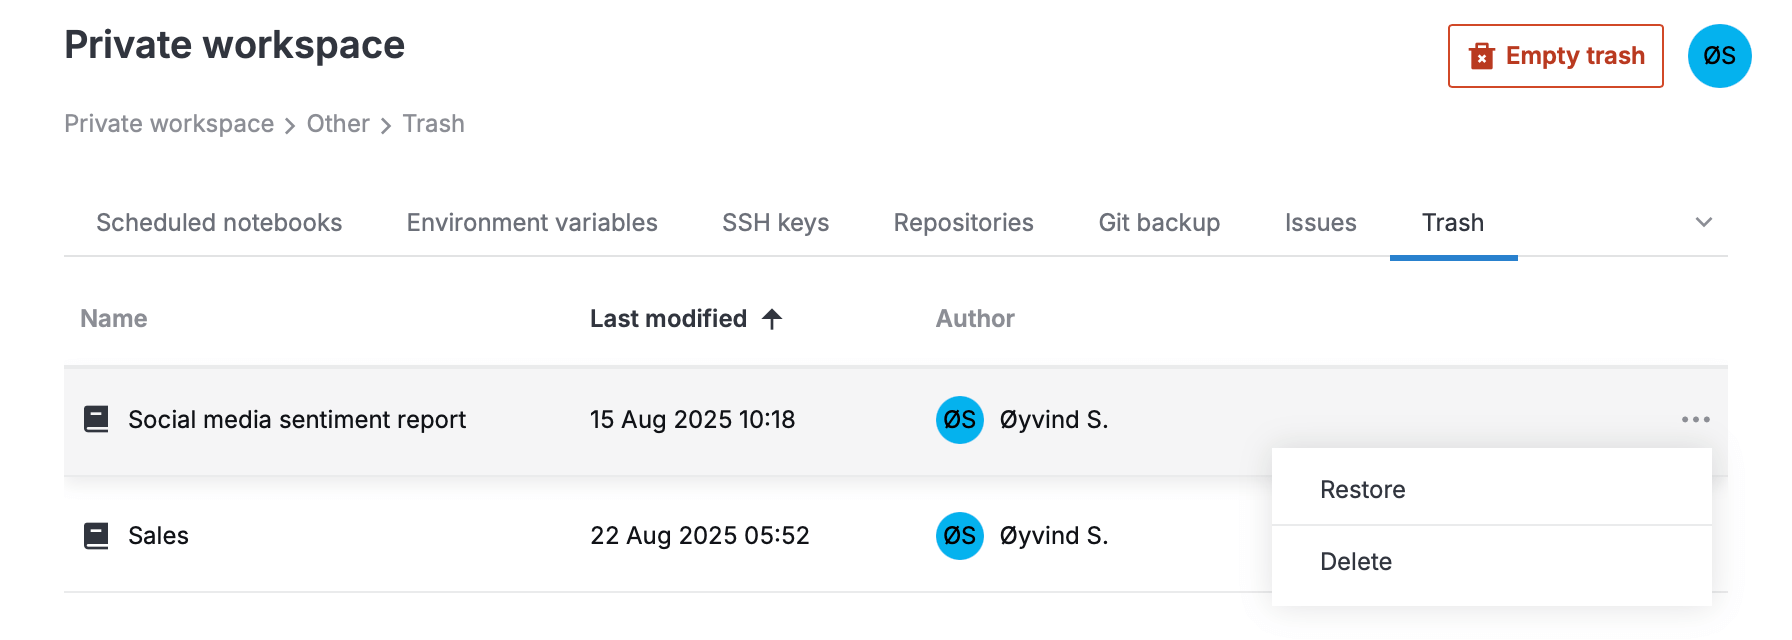Click the three-dot menu for Social media sentiment report
The height and width of the screenshot is (640, 1792).
coord(1695,419)
